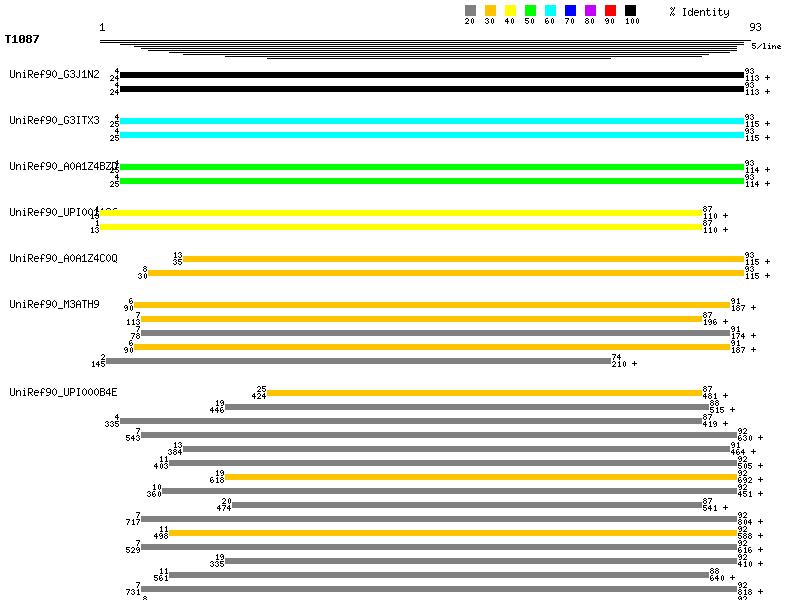
Task: Select the UniRef90_A0A1Z4C0Q hit label
Action: point(63,259)
